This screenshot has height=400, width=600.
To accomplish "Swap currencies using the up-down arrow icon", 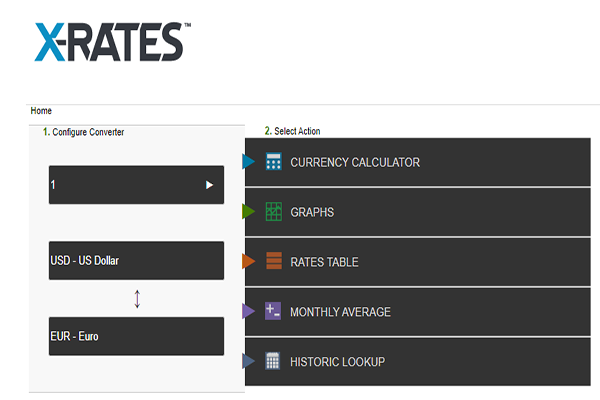I will coord(137,298).
